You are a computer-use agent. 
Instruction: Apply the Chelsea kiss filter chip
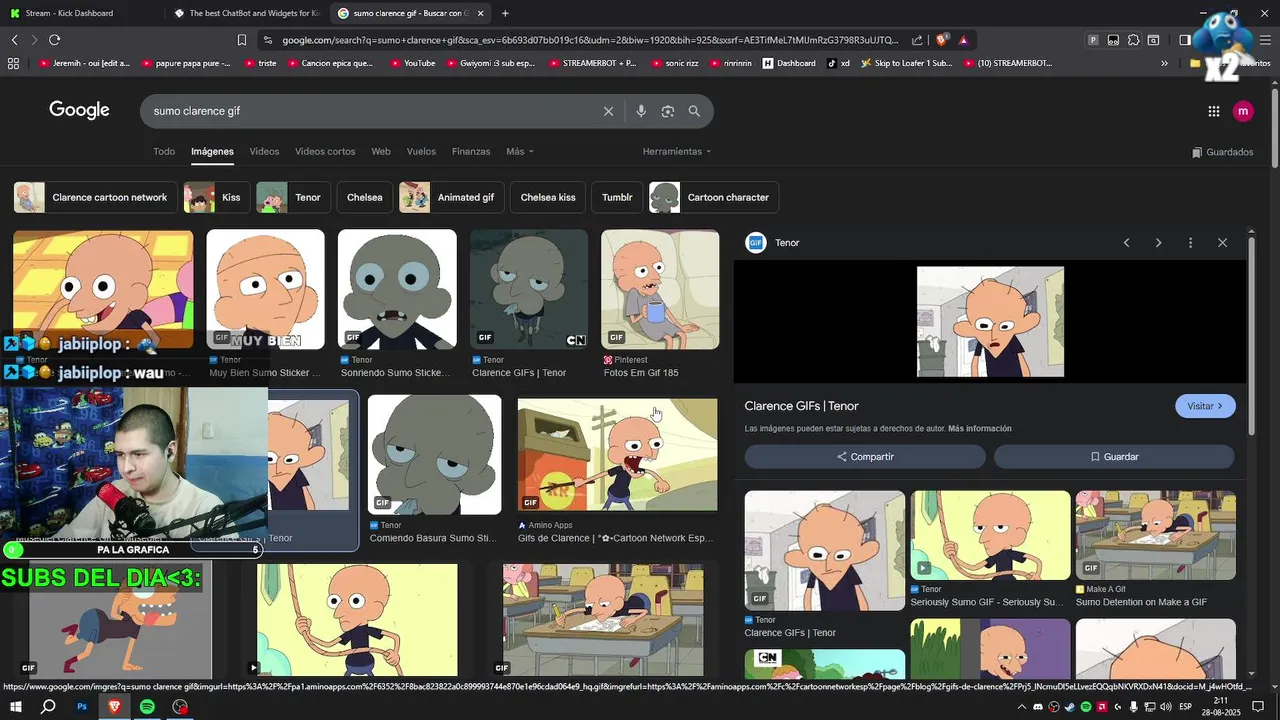coord(548,197)
